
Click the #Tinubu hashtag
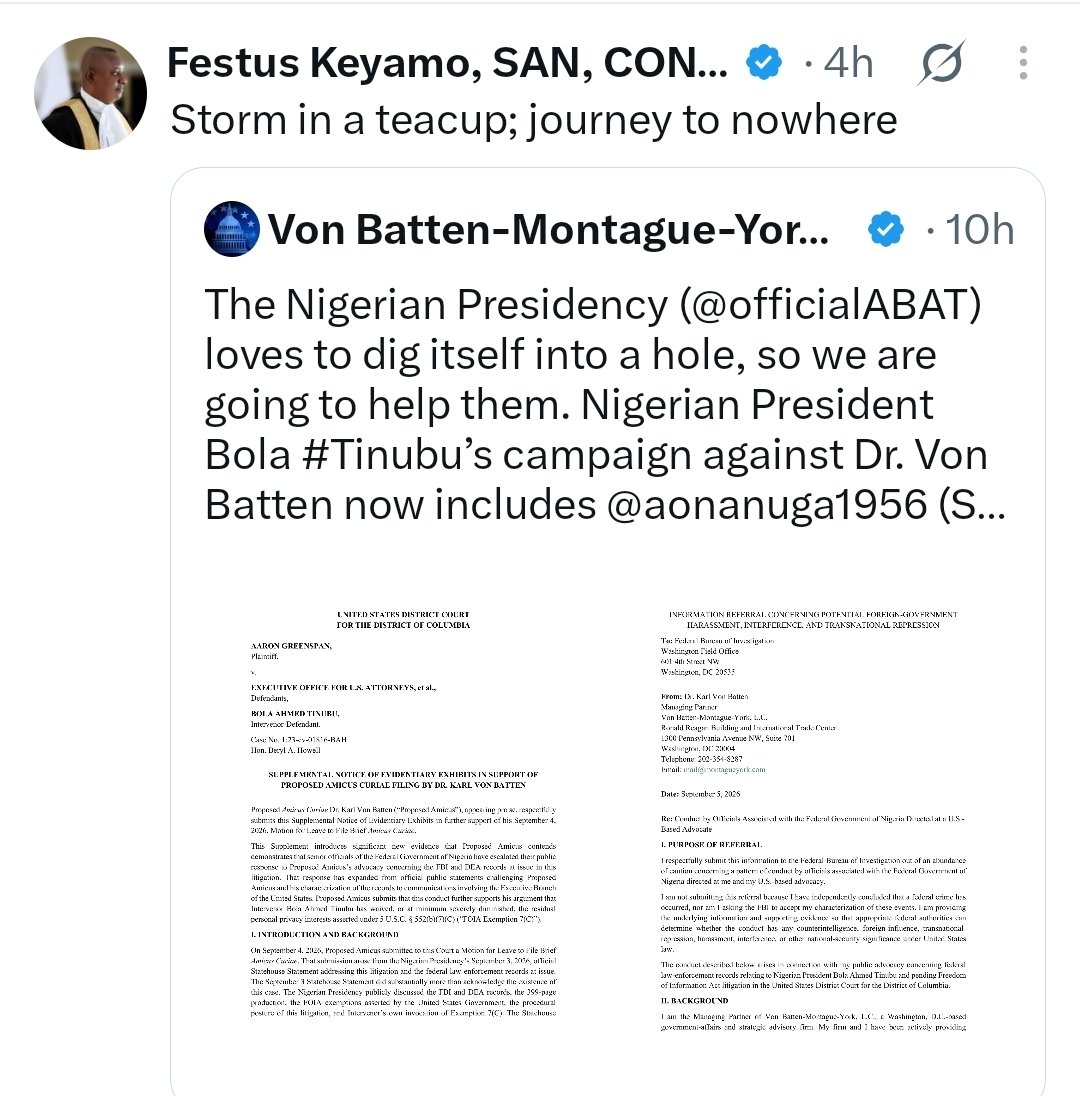click(x=397, y=455)
